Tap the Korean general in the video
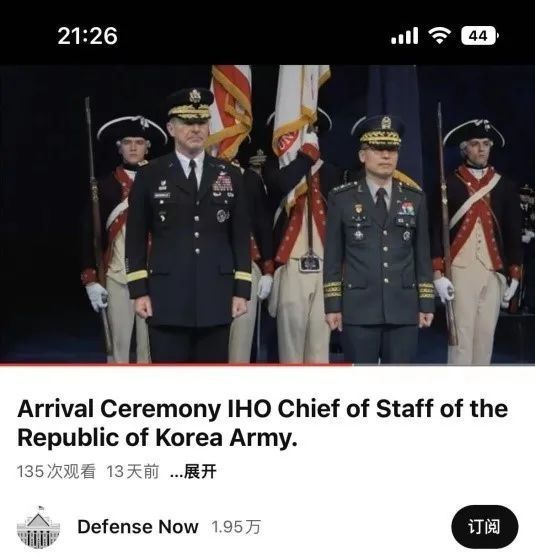The width and height of the screenshot is (535, 556). [x=379, y=241]
